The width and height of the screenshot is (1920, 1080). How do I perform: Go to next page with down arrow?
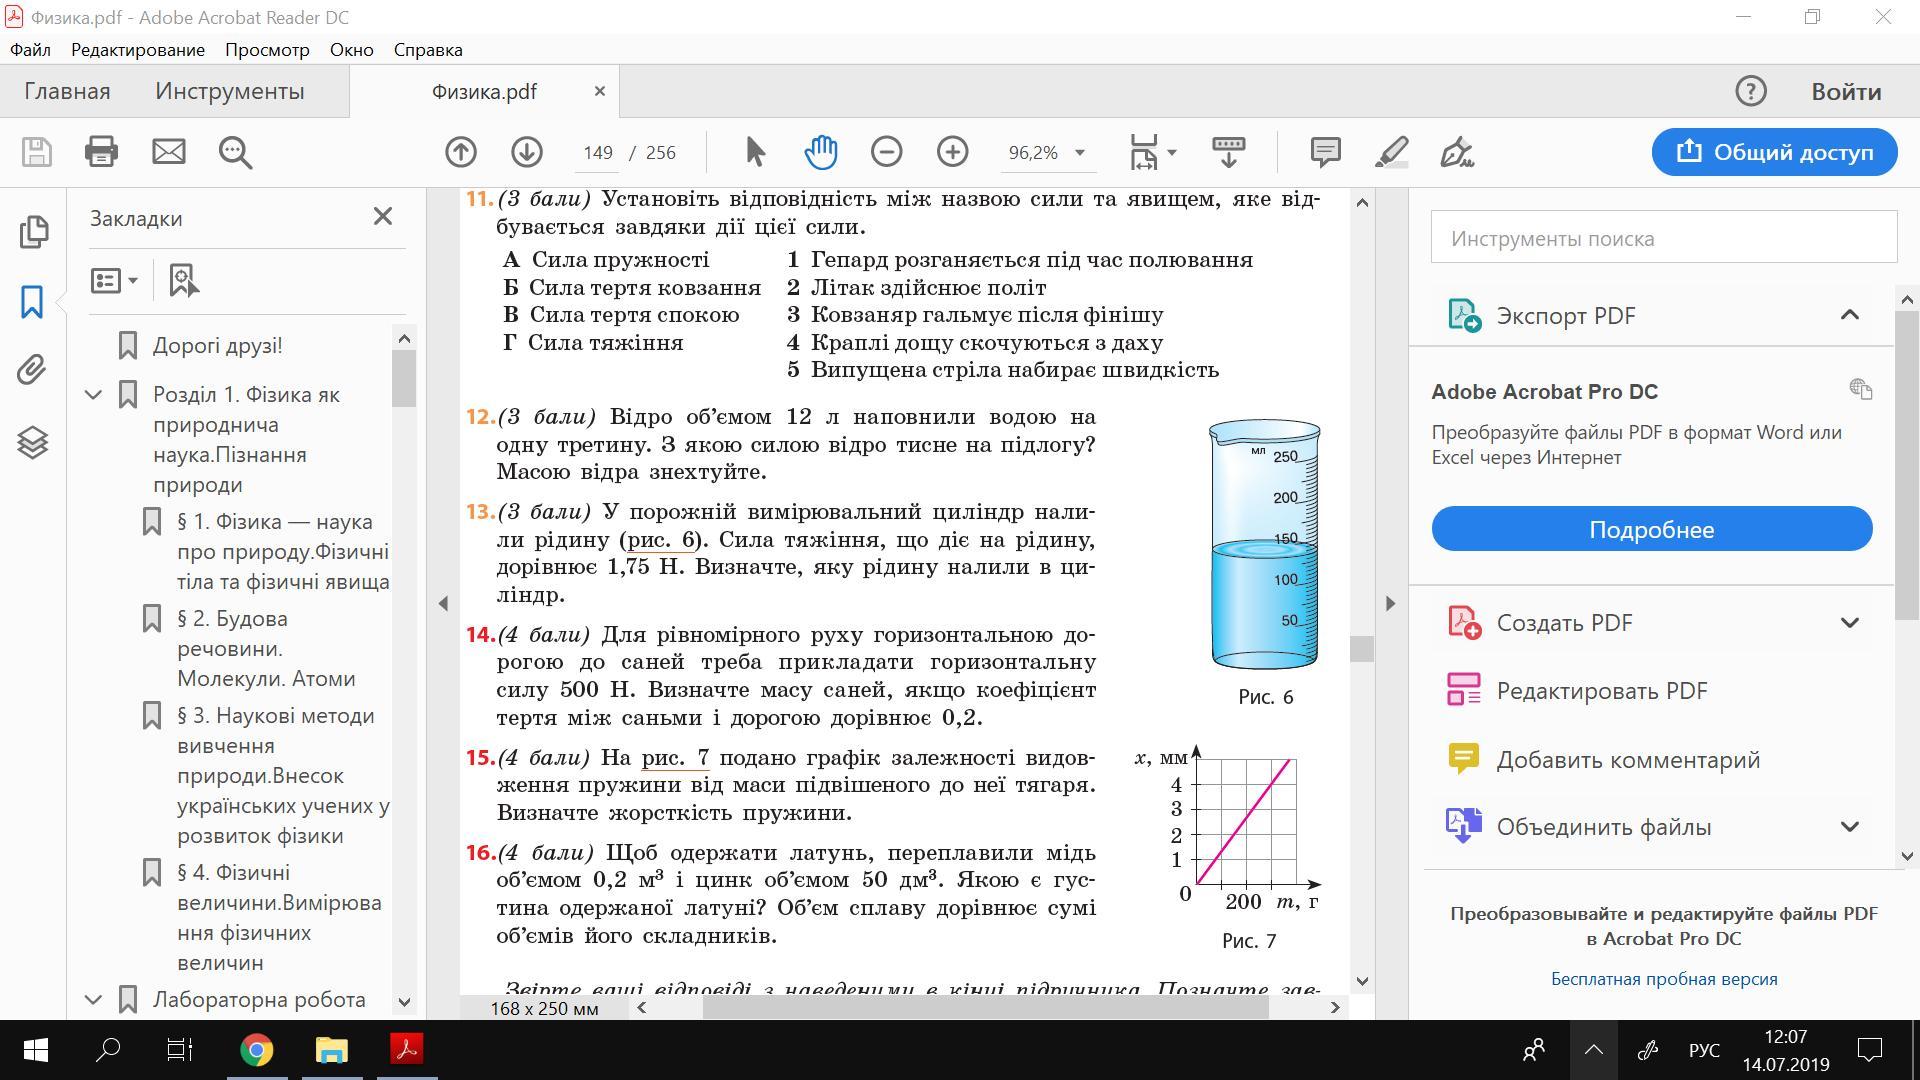pos(527,152)
